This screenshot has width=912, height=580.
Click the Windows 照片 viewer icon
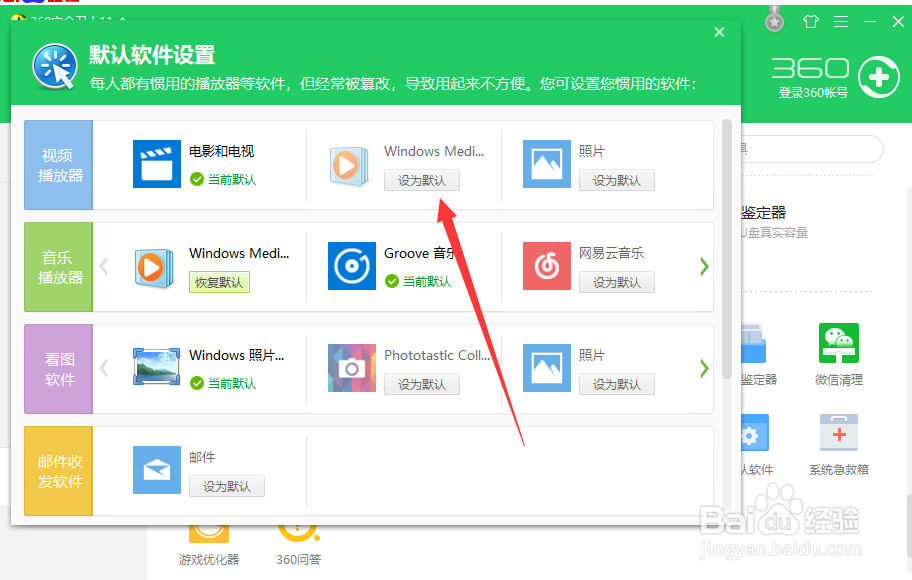pyautogui.click(x=156, y=366)
